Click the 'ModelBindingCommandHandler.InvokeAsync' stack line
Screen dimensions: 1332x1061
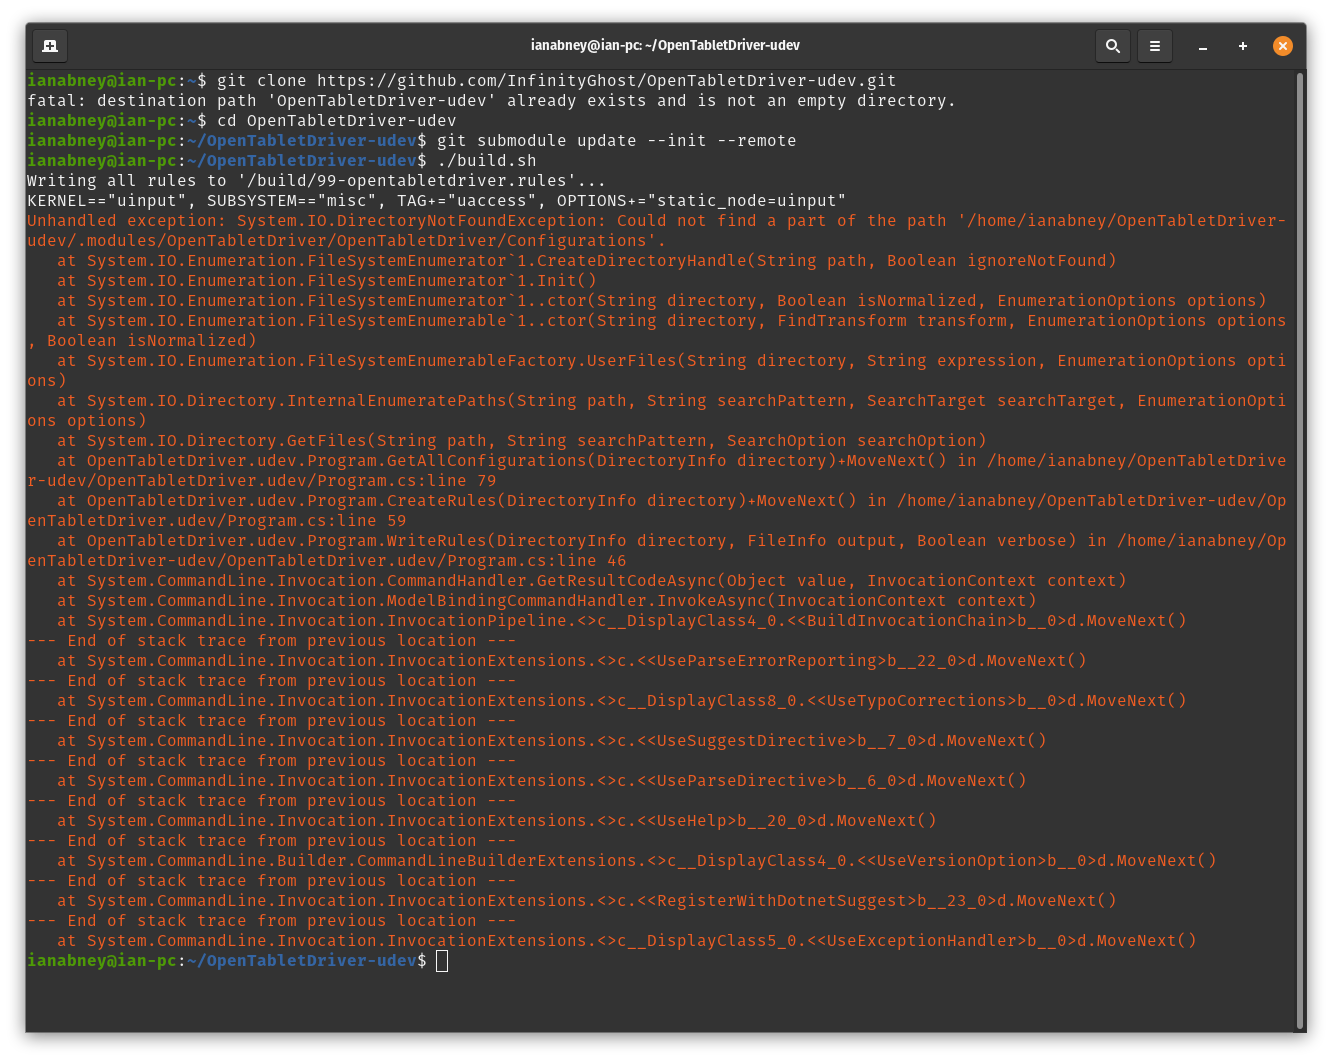tap(547, 600)
